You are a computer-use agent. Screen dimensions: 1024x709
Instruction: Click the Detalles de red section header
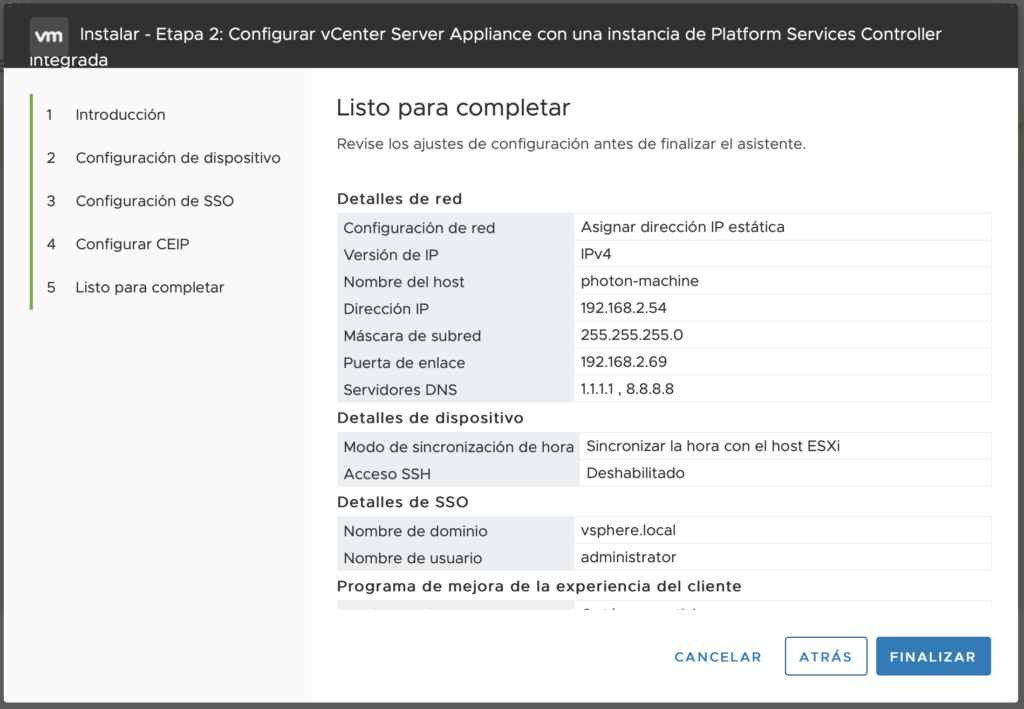pyautogui.click(x=399, y=199)
